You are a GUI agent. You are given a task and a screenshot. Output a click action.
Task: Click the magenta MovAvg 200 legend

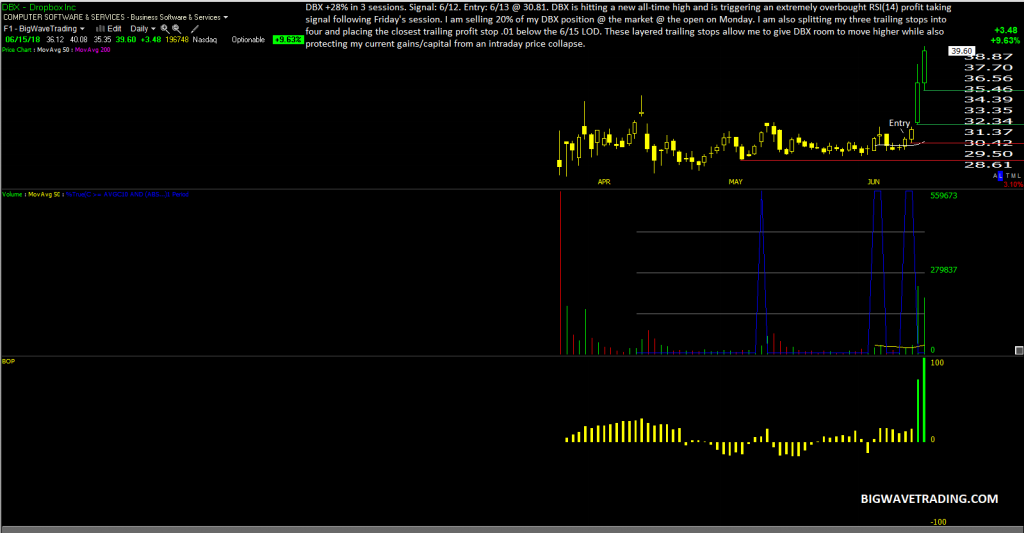coord(93,50)
